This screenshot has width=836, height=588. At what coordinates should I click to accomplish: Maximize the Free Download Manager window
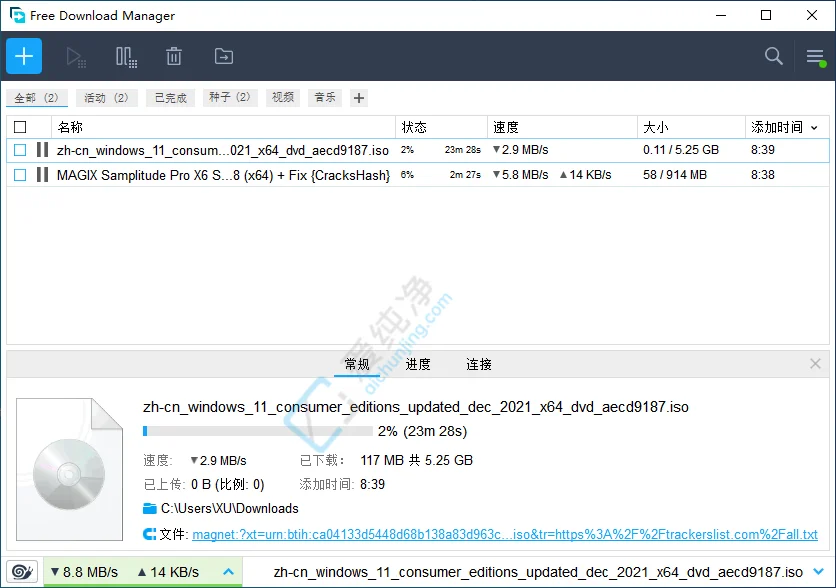tap(766, 15)
